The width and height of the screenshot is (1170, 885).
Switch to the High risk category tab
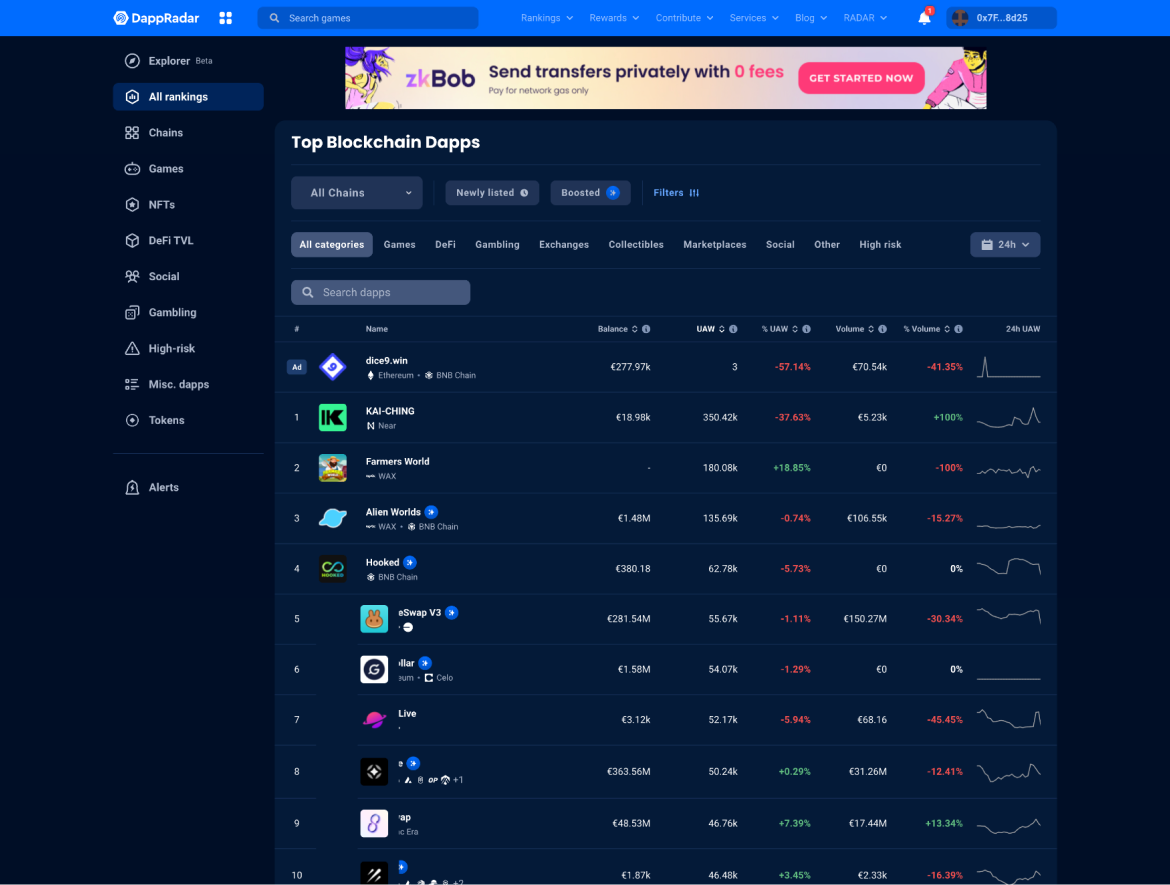click(x=880, y=245)
